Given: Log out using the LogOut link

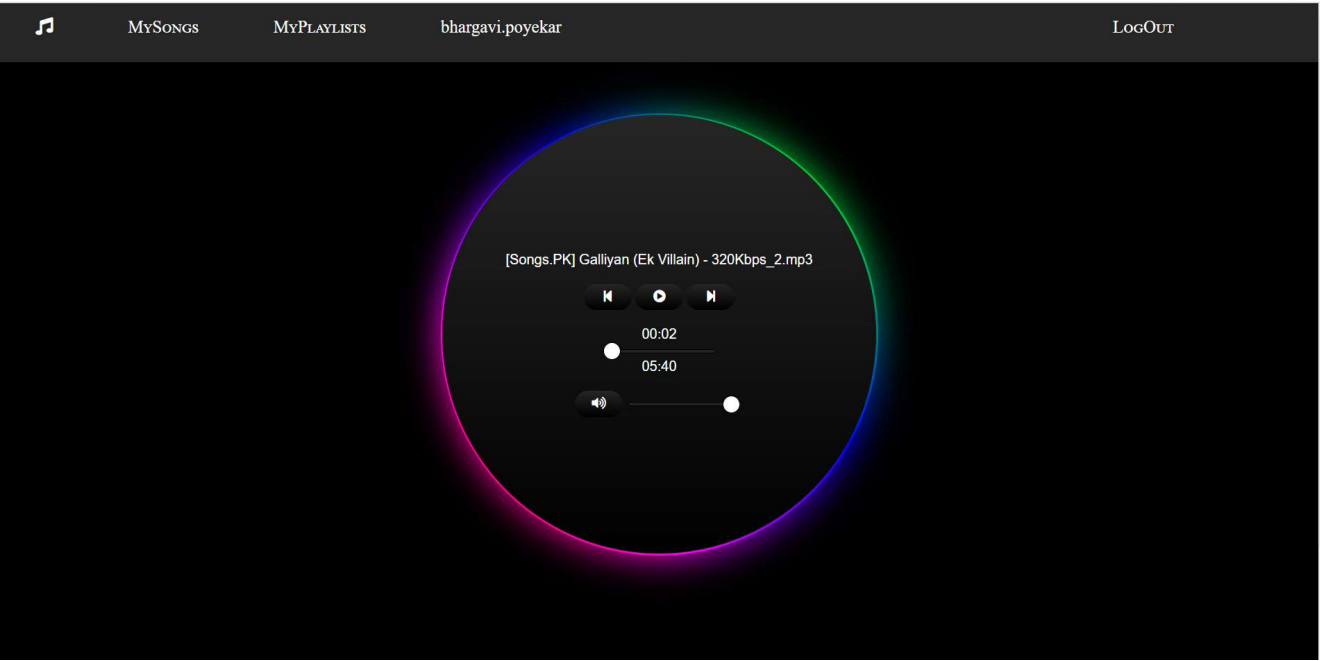Looking at the screenshot, I should (x=1143, y=28).
